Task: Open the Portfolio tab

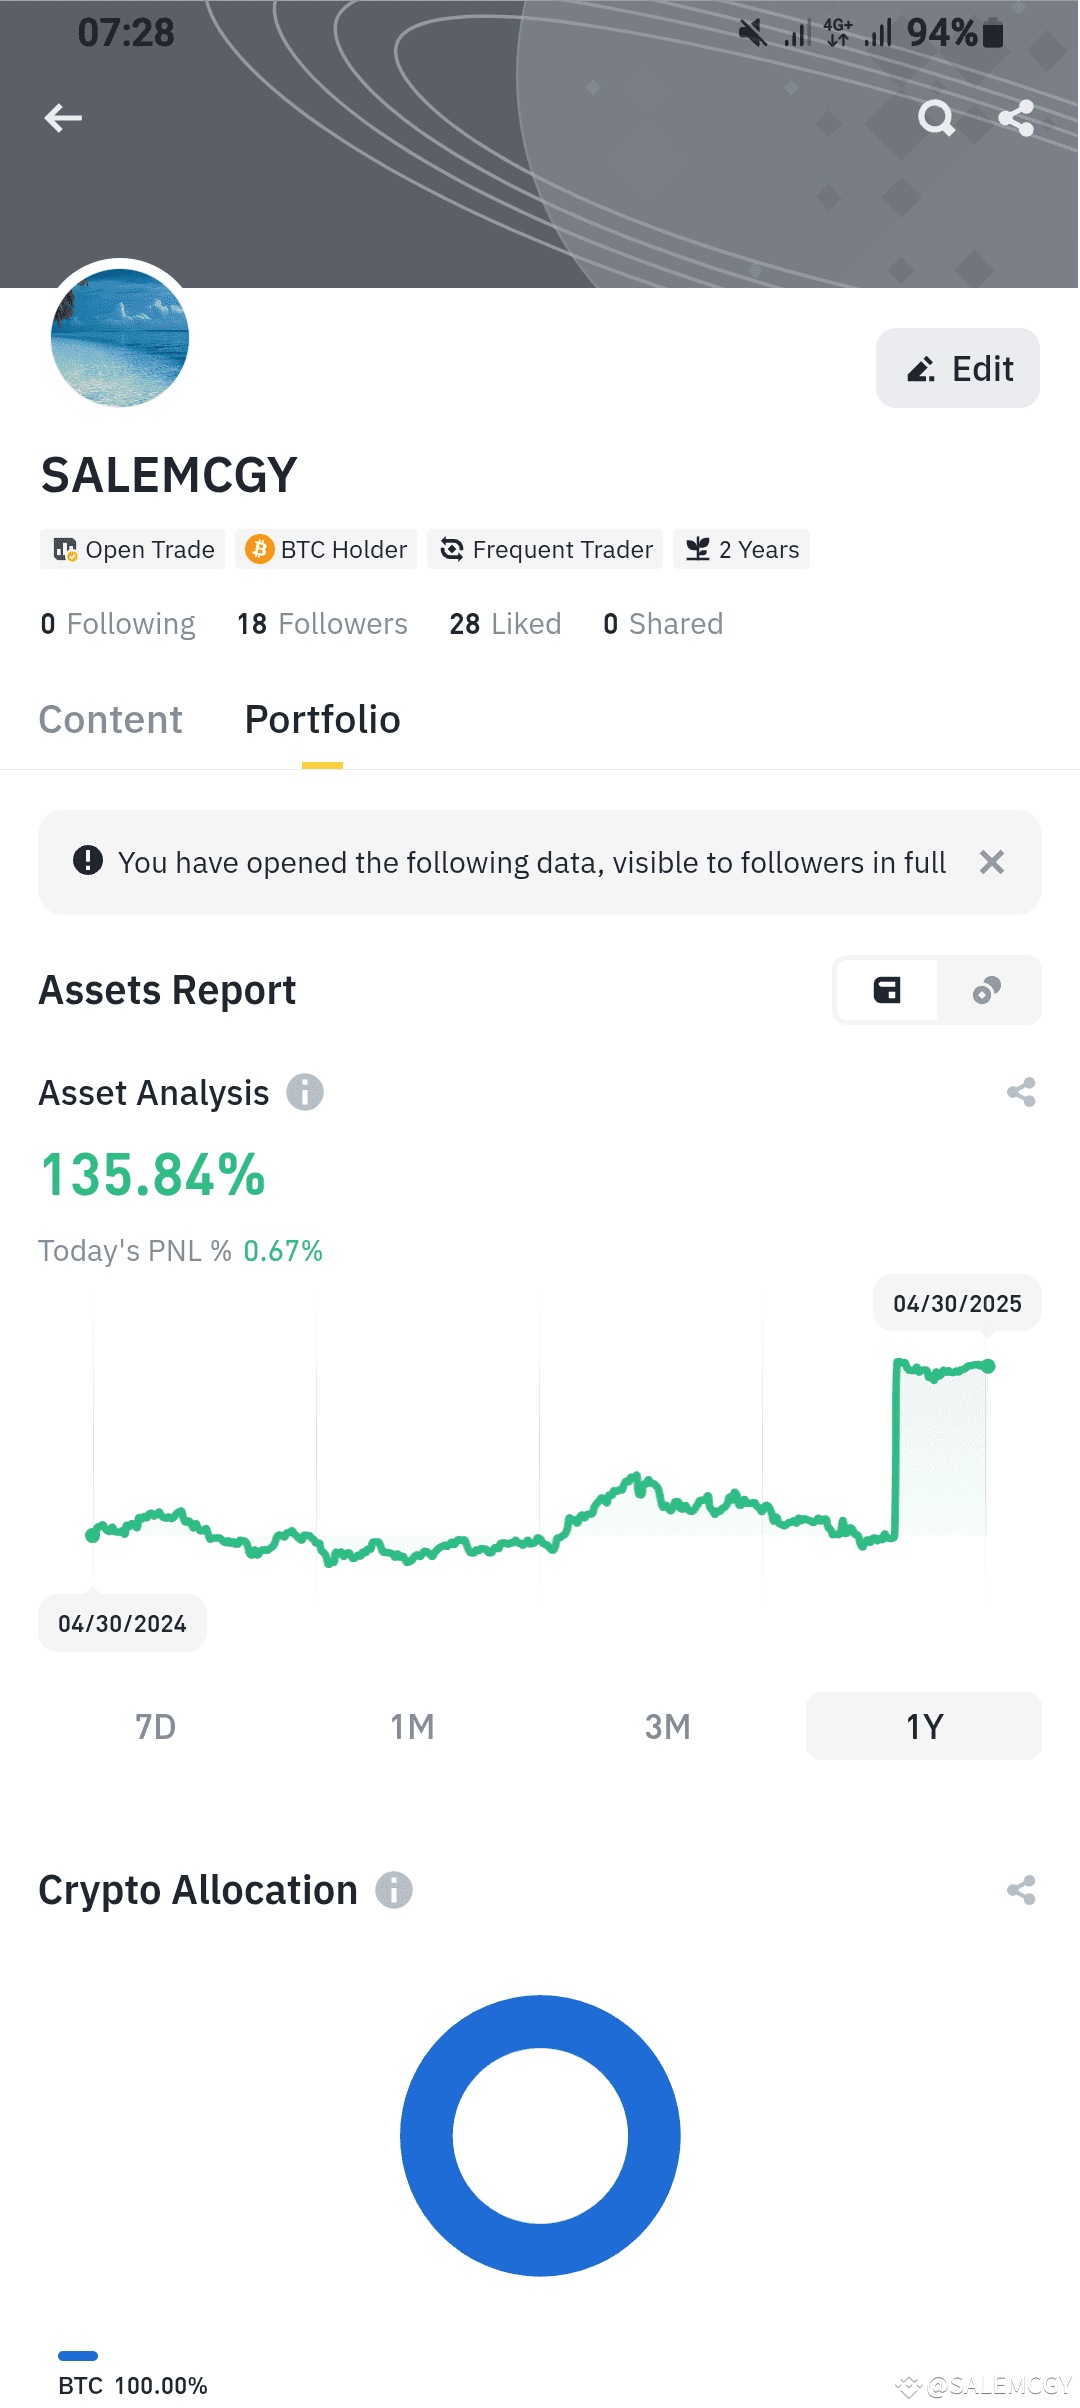Action: click(x=322, y=720)
